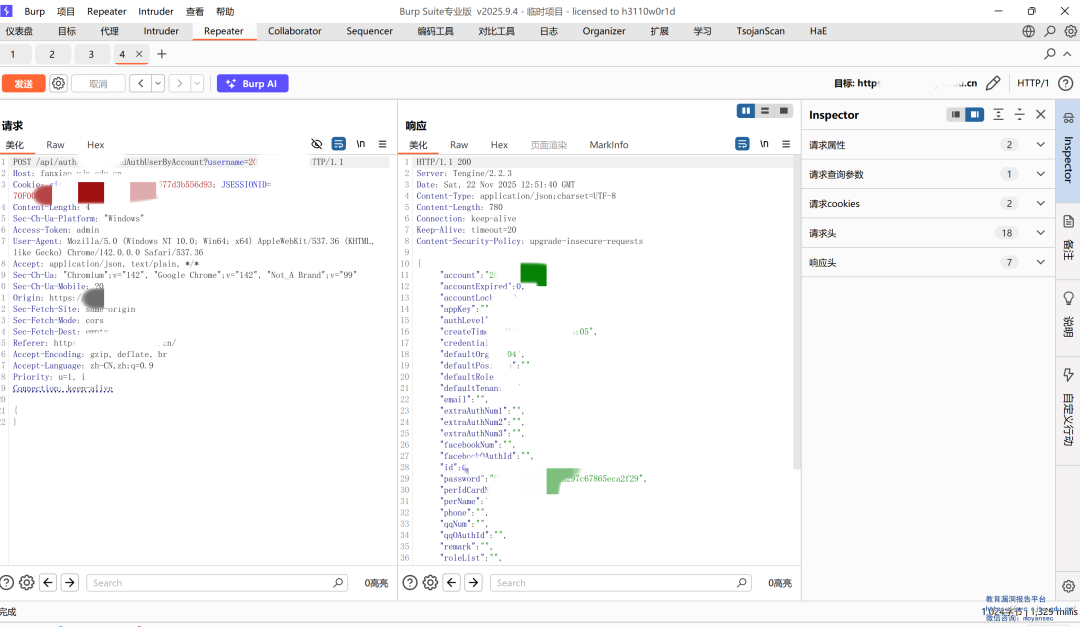Viewport: 1080px width, 627px height.
Task: Select top-bottom layout view
Action: tap(765, 111)
